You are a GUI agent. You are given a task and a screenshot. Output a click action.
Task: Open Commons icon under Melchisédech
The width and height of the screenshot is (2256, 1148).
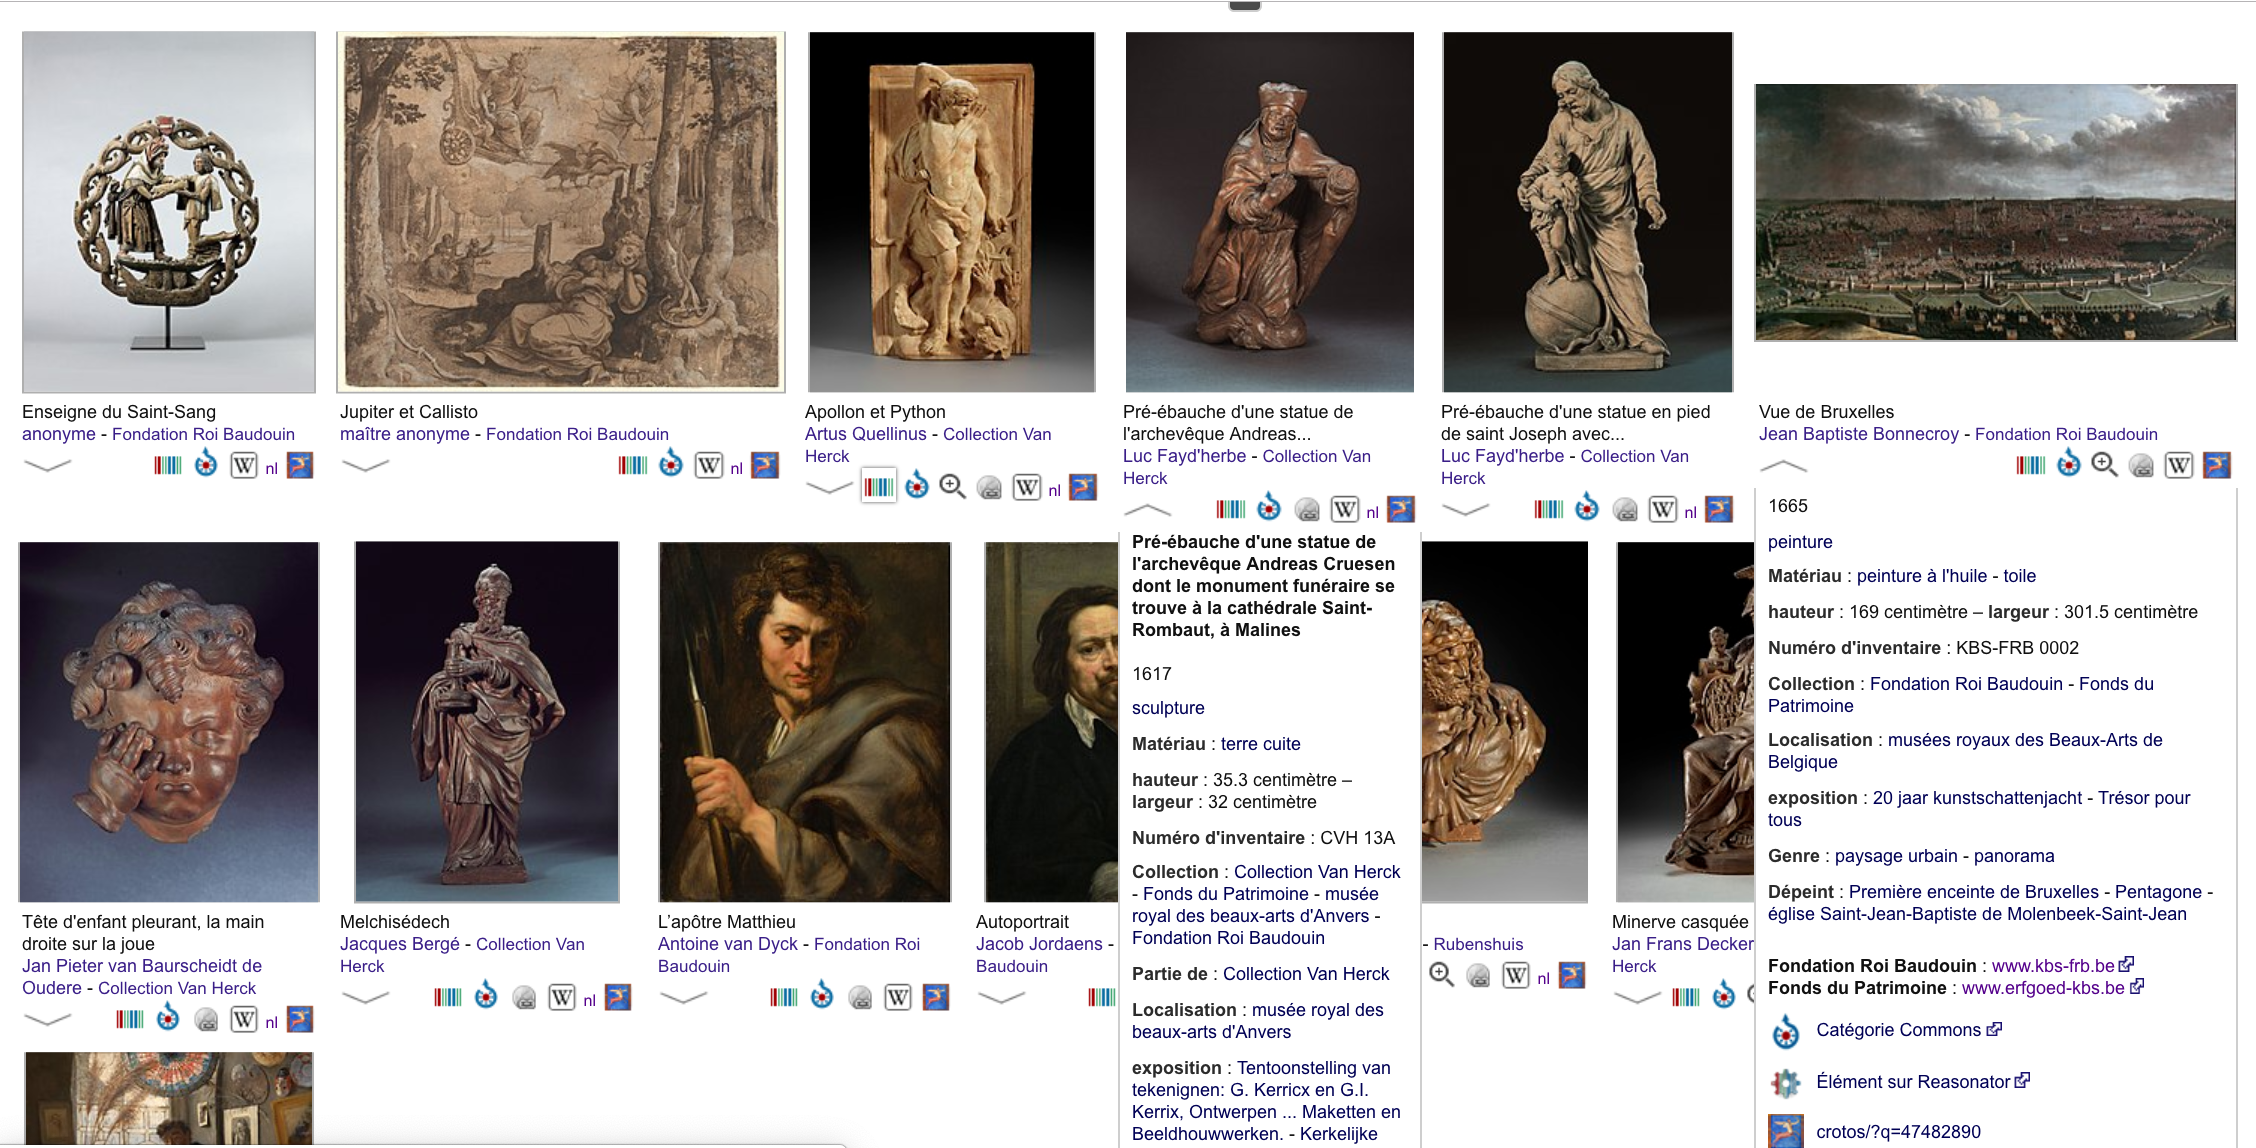486,996
